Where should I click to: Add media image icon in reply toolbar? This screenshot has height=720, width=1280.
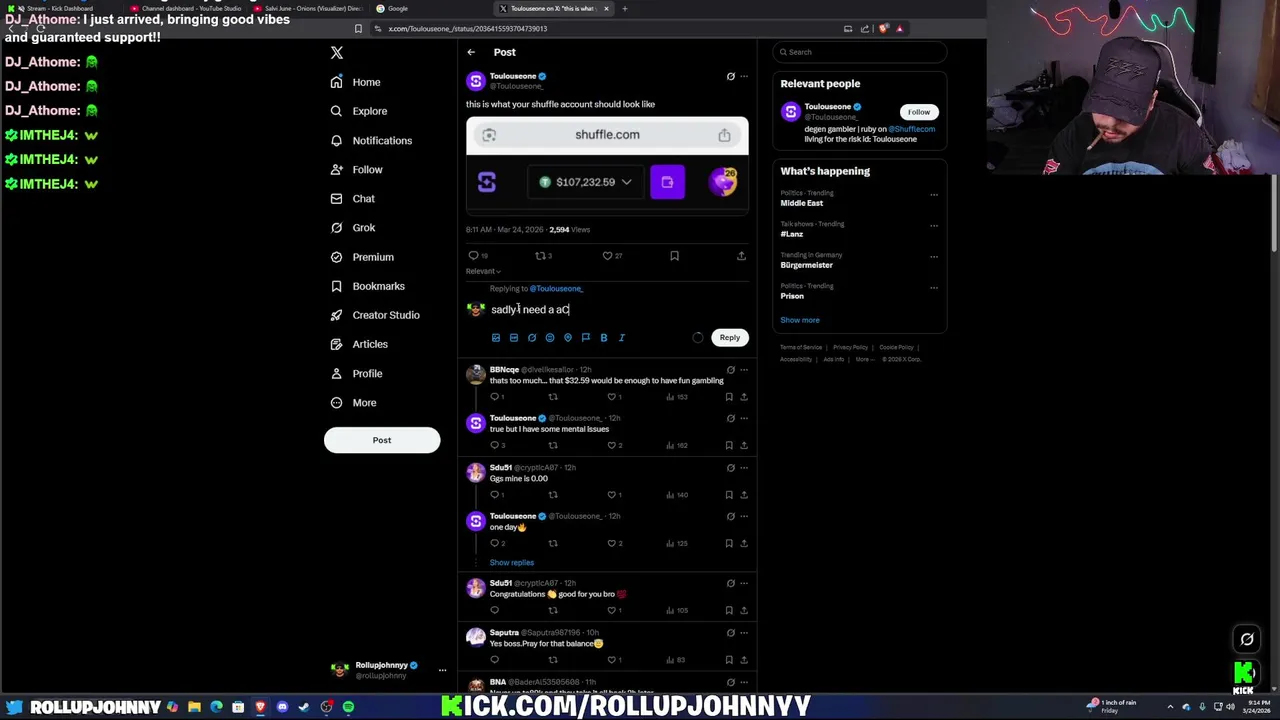(496, 338)
